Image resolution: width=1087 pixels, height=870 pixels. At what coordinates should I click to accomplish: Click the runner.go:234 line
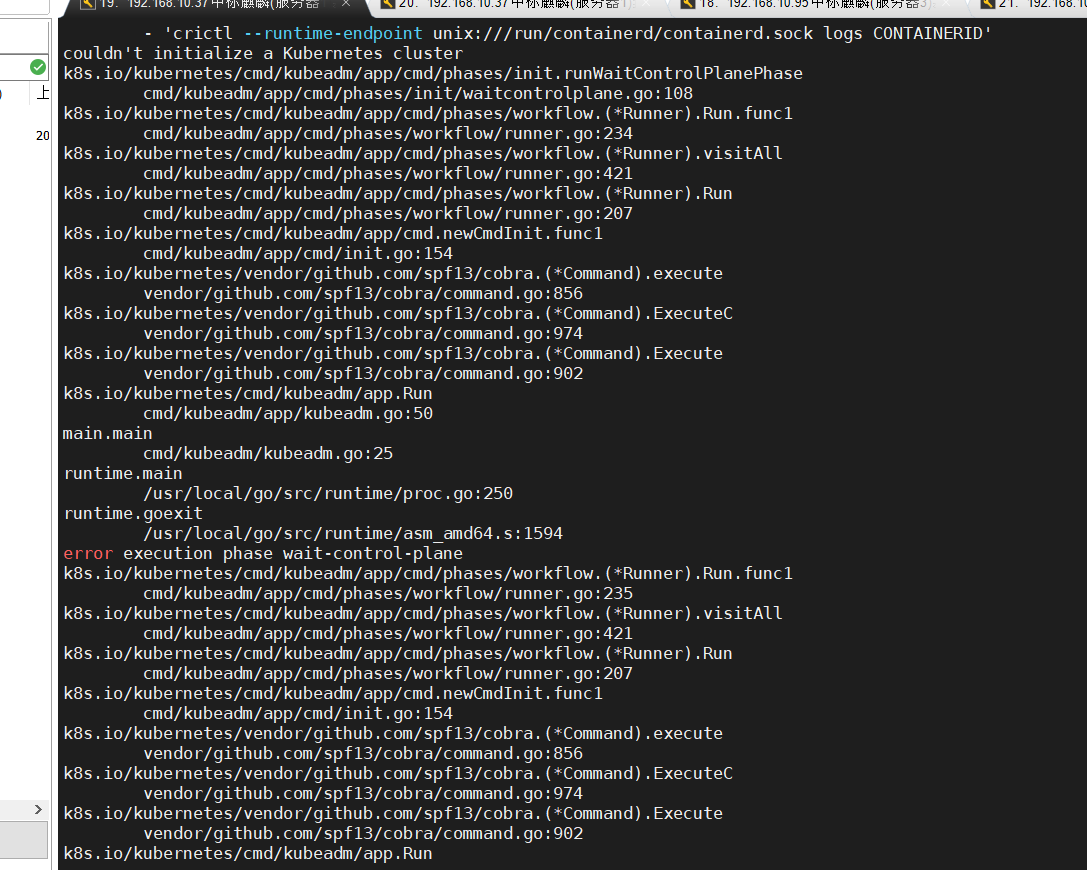coord(388,133)
